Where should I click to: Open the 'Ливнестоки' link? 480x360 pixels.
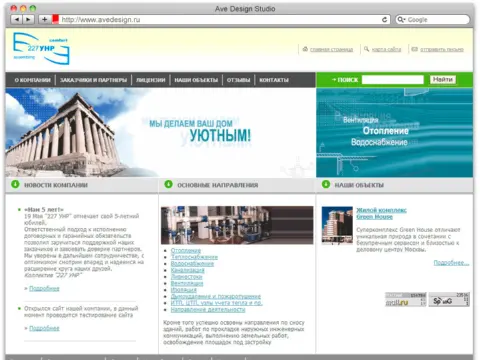pos(186,277)
